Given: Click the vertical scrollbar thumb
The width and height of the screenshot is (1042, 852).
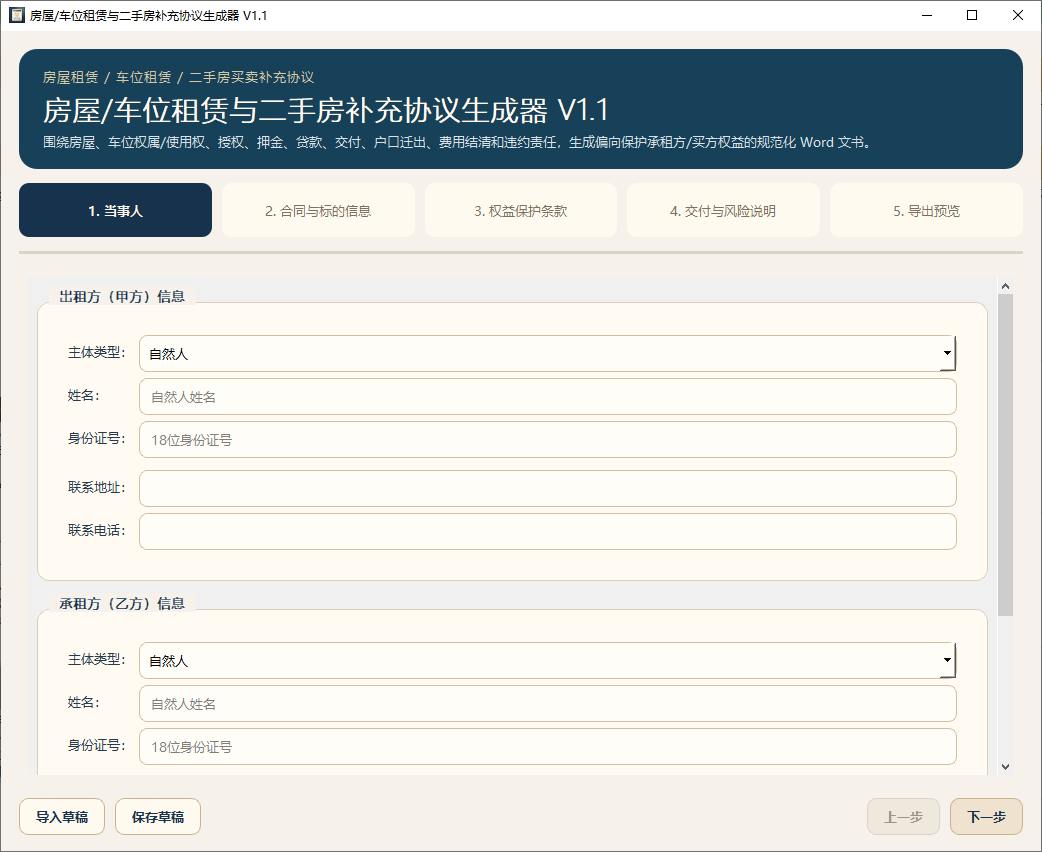Looking at the screenshot, I should [1005, 455].
